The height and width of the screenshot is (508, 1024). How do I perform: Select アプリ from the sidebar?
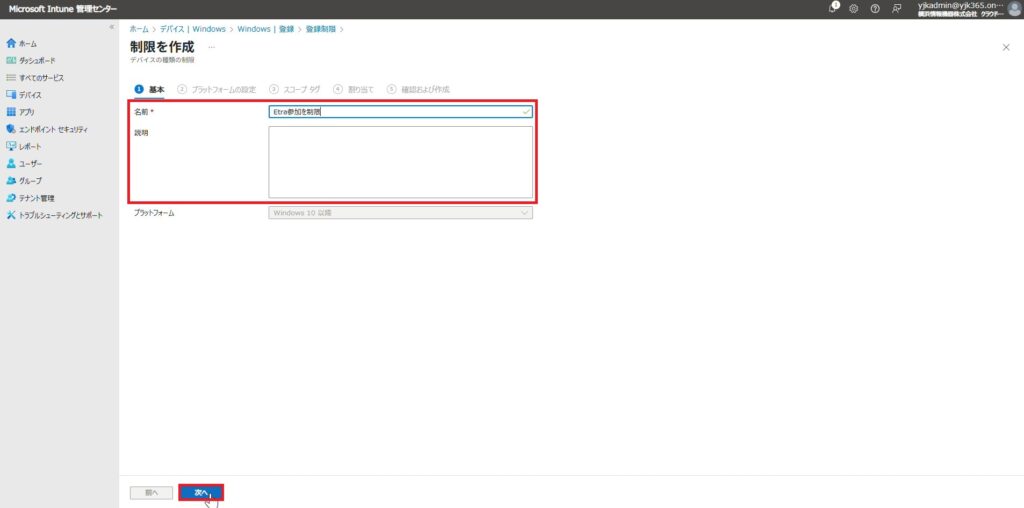[26, 112]
